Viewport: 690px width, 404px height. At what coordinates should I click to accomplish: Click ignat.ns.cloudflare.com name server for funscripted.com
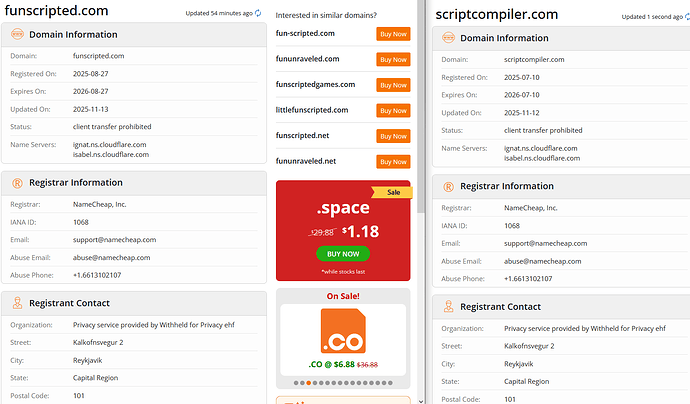[110, 144]
